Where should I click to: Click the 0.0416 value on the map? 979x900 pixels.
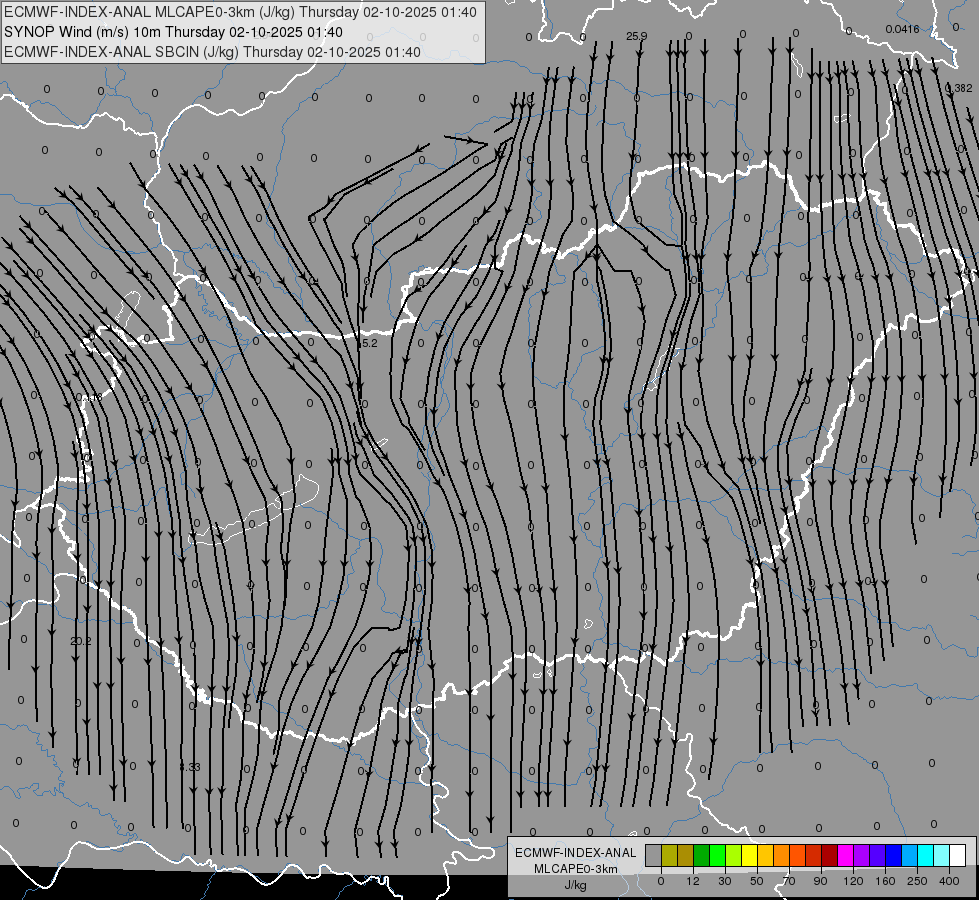click(x=902, y=29)
